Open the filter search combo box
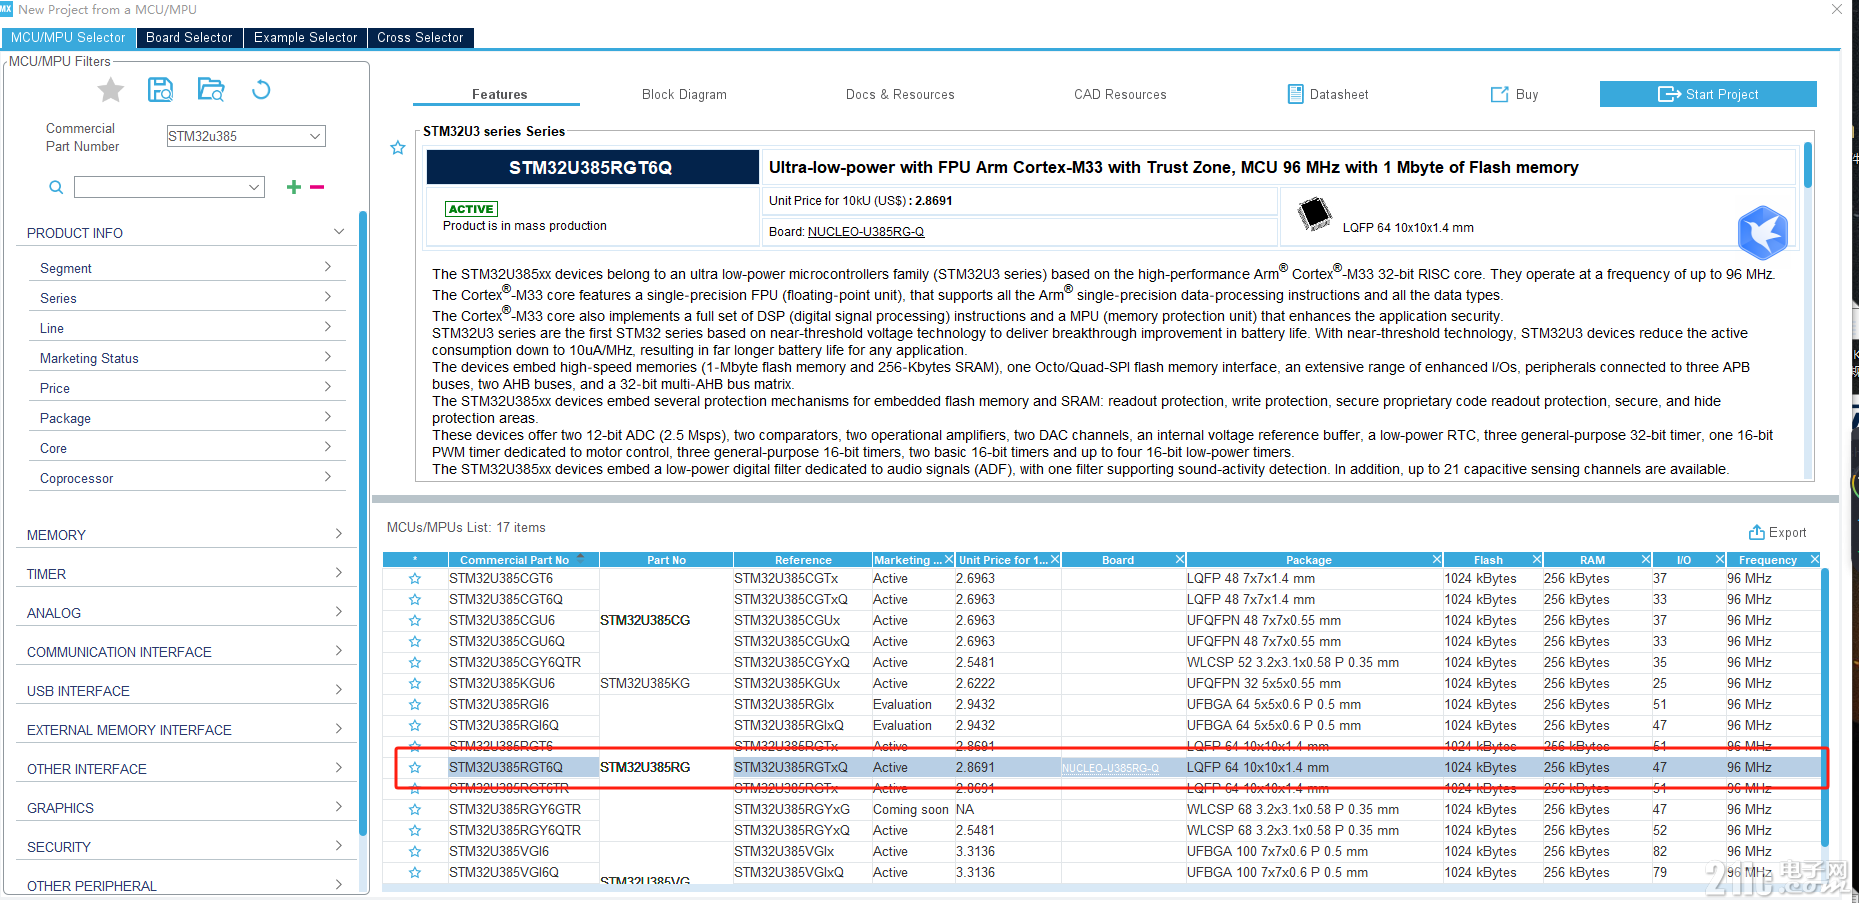 coord(254,187)
